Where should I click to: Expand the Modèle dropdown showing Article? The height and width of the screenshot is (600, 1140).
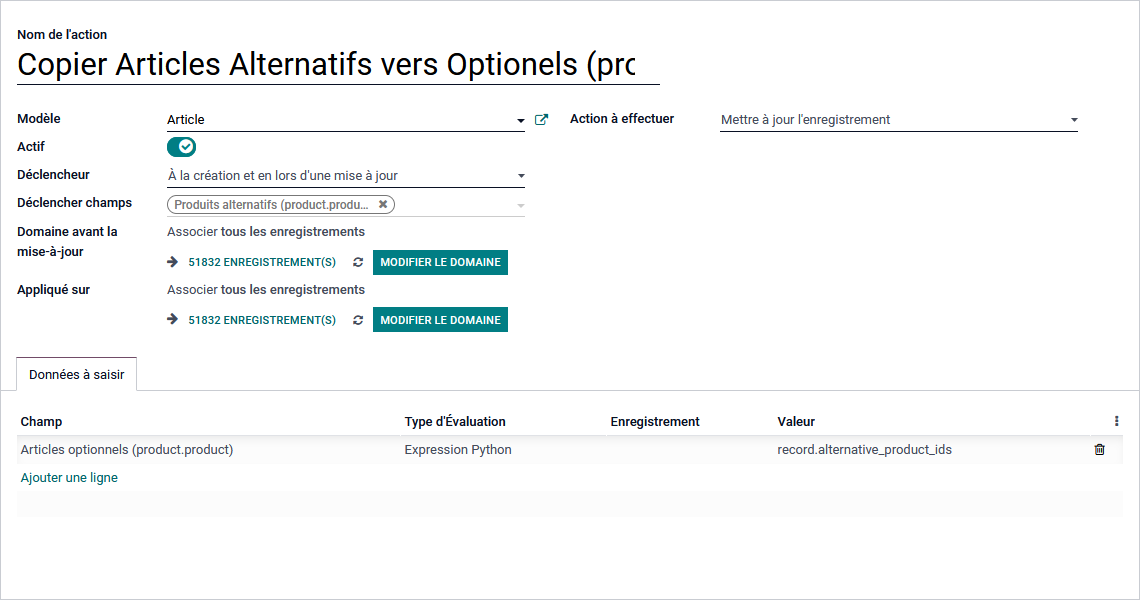point(520,121)
